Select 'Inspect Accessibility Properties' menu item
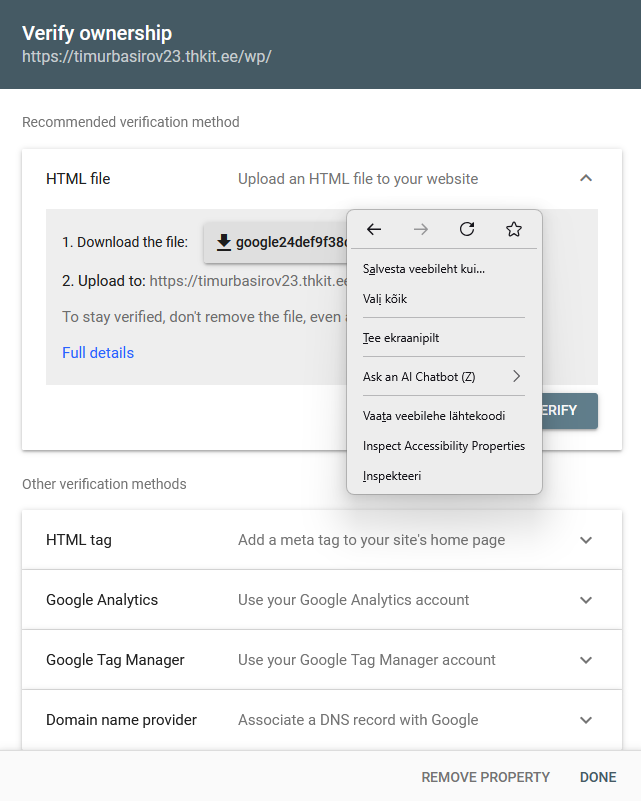This screenshot has width=641, height=801. click(443, 446)
